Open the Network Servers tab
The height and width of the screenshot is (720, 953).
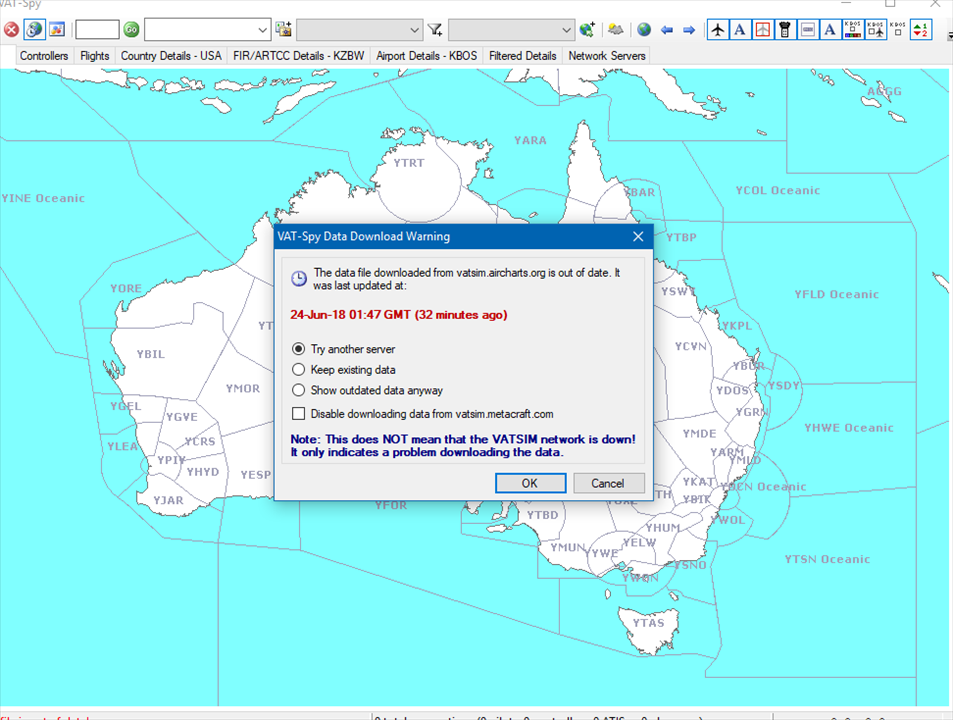pos(607,56)
